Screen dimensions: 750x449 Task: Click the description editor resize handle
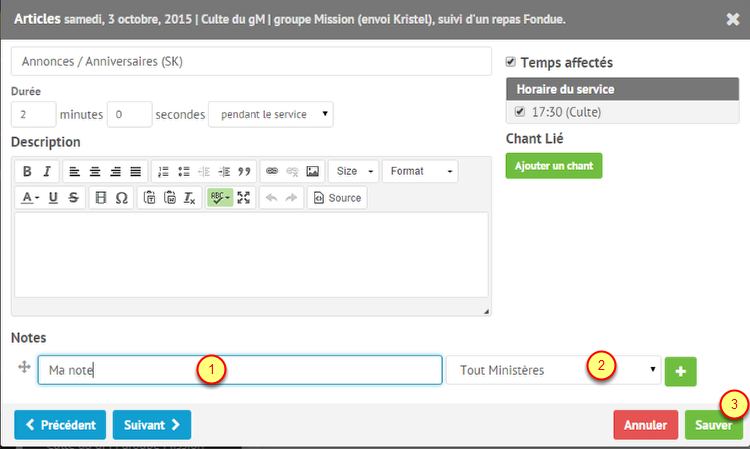486,311
